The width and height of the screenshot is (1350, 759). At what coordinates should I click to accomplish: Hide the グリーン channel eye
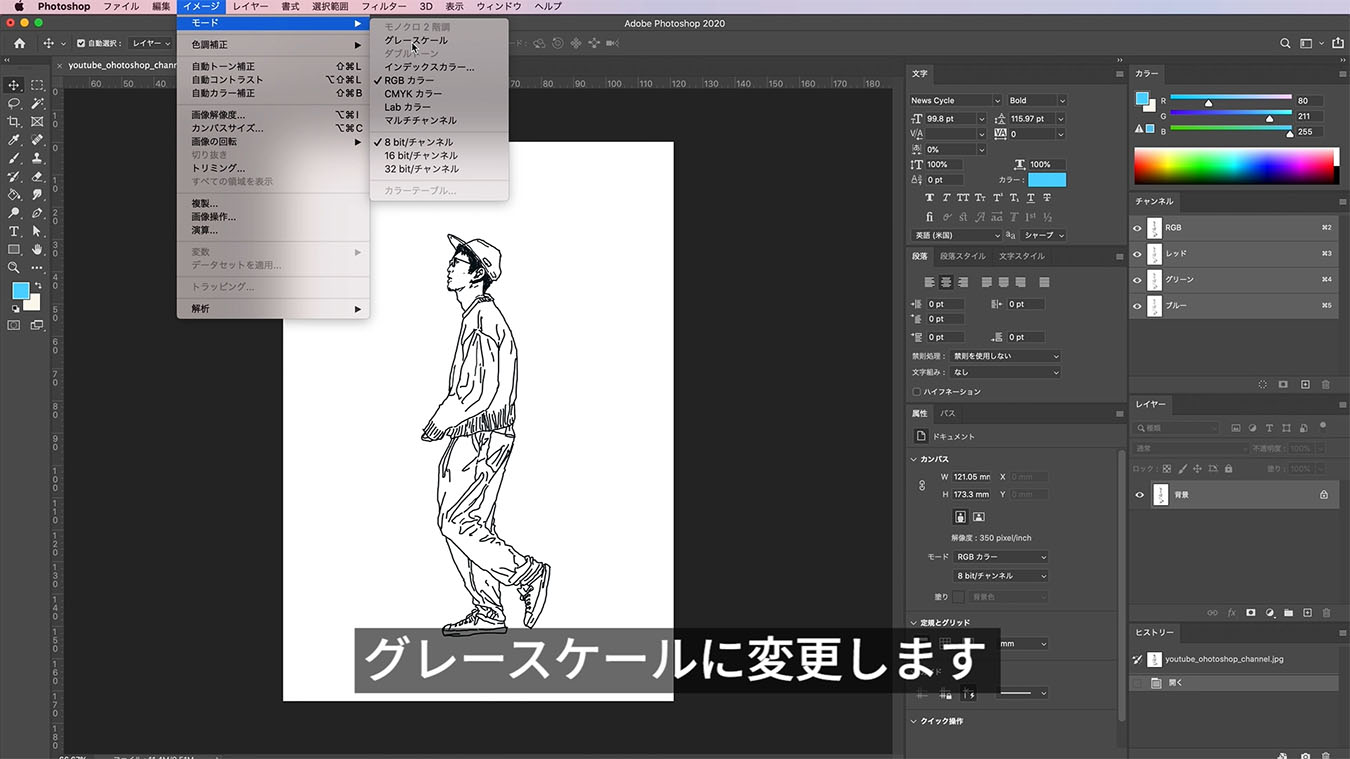click(1137, 279)
